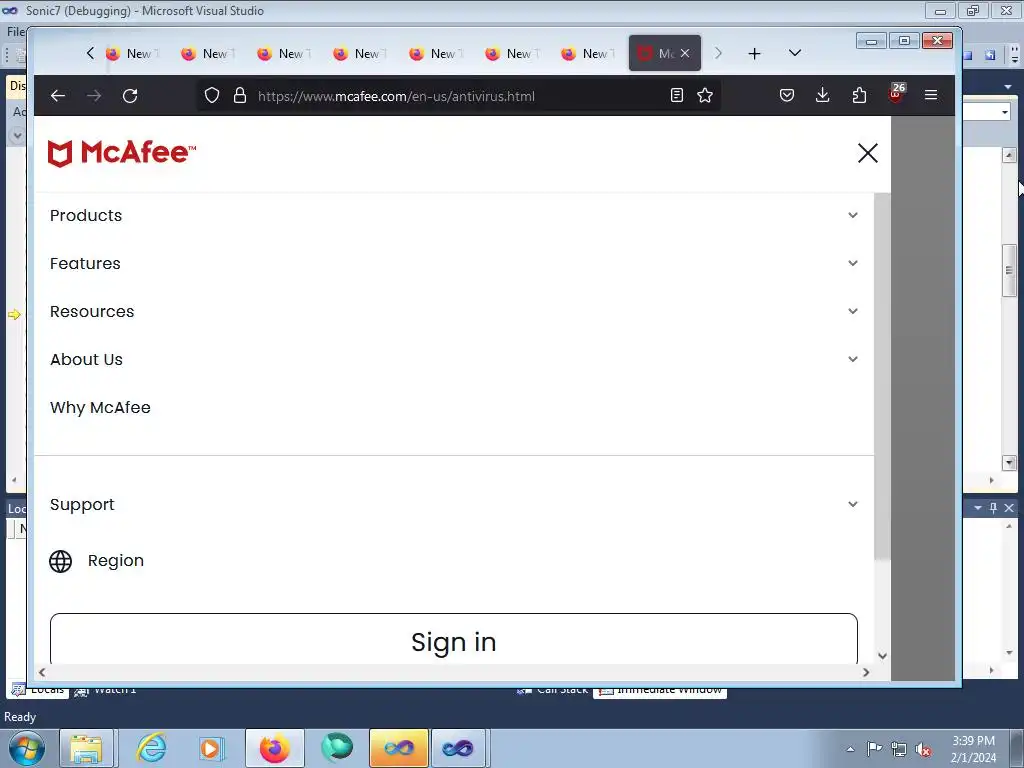Open a new Firefox tab
Image resolution: width=1024 pixels, height=768 pixels.
pos(754,54)
